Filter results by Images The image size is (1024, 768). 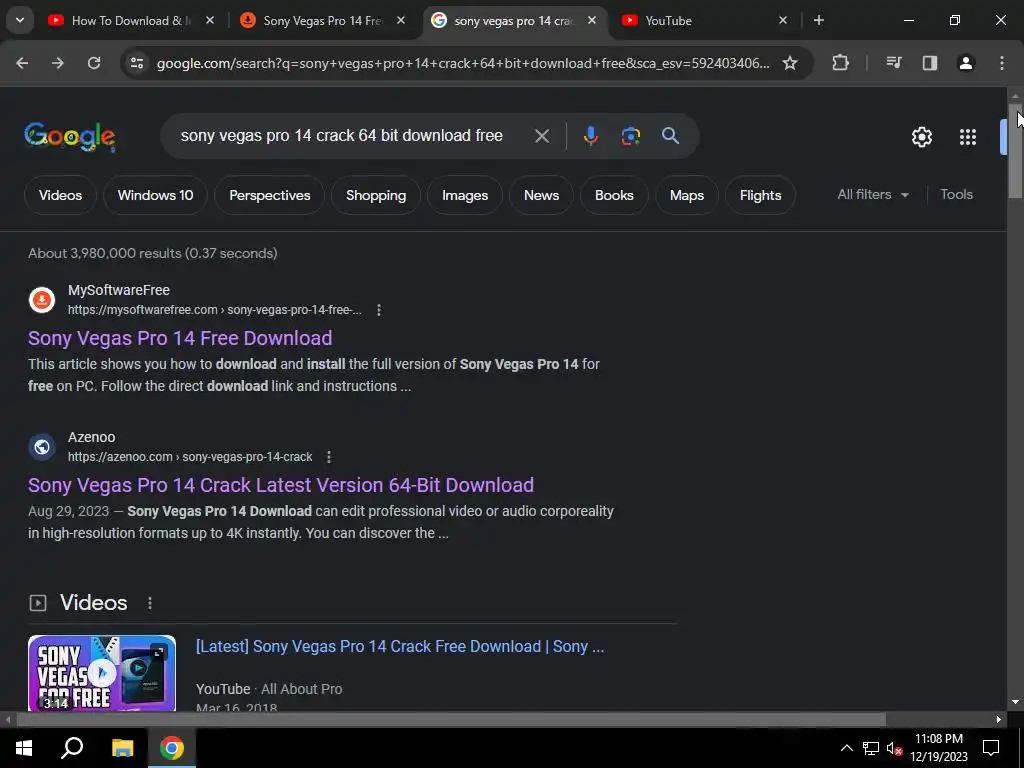(465, 195)
